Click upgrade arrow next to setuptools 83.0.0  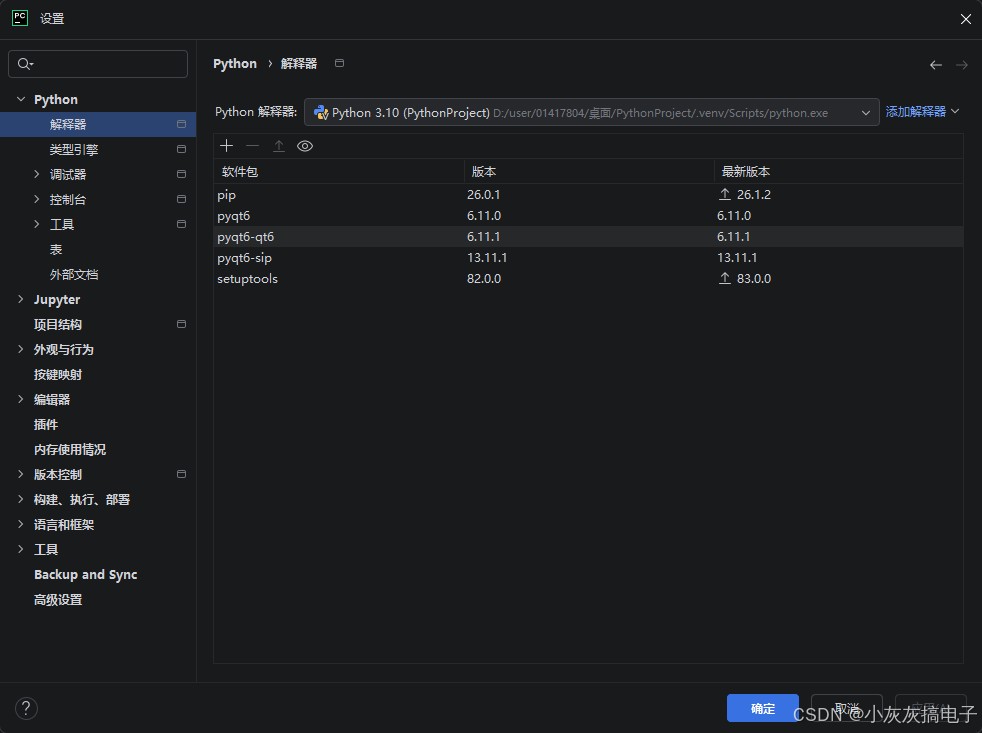[725, 278]
